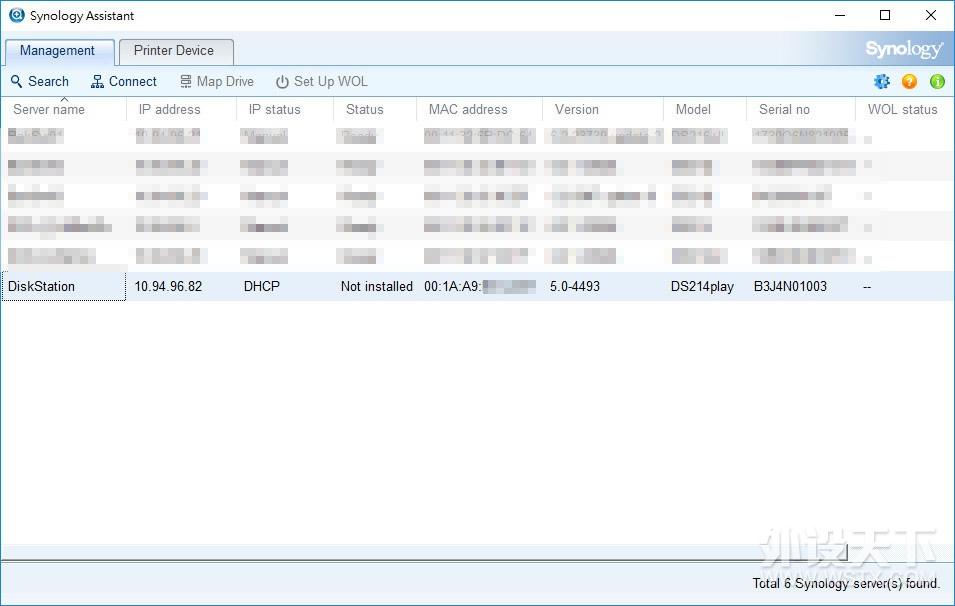Image resolution: width=955 pixels, height=606 pixels.
Task: Sort by the Server name column header
Action: [63, 110]
